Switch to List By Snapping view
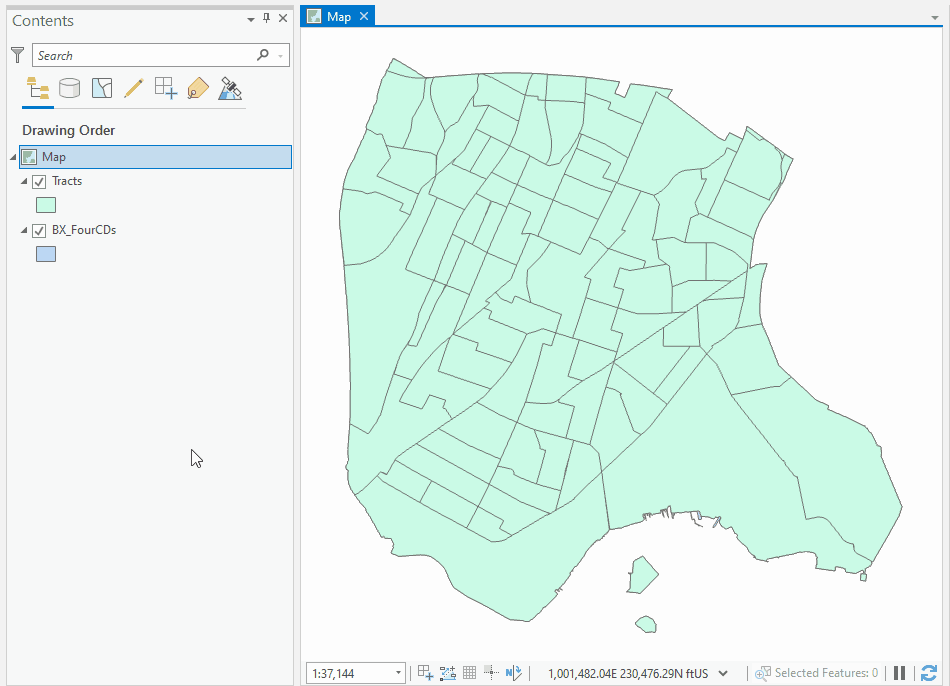 [165, 88]
